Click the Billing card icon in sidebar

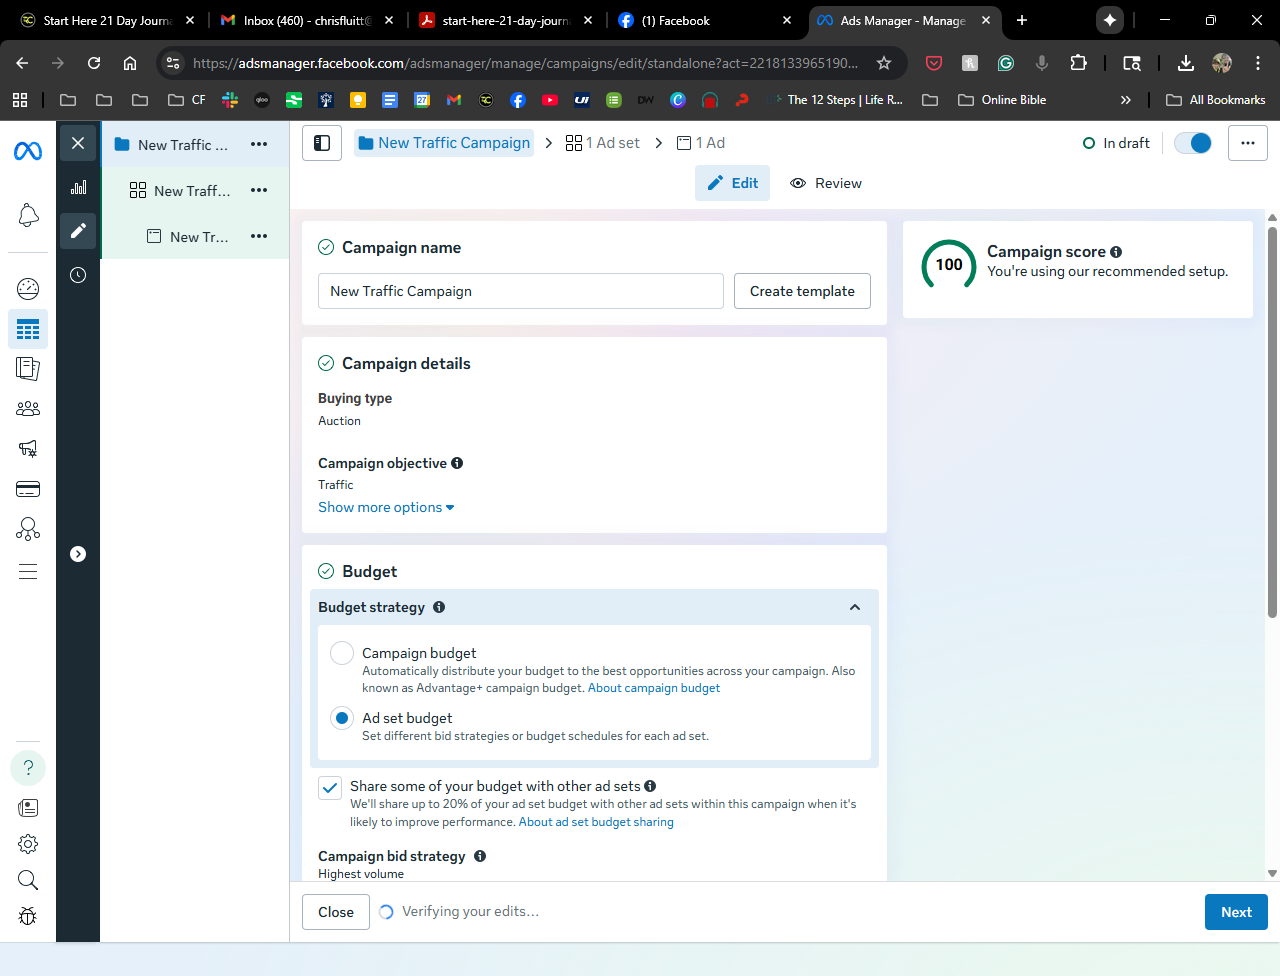point(28,489)
